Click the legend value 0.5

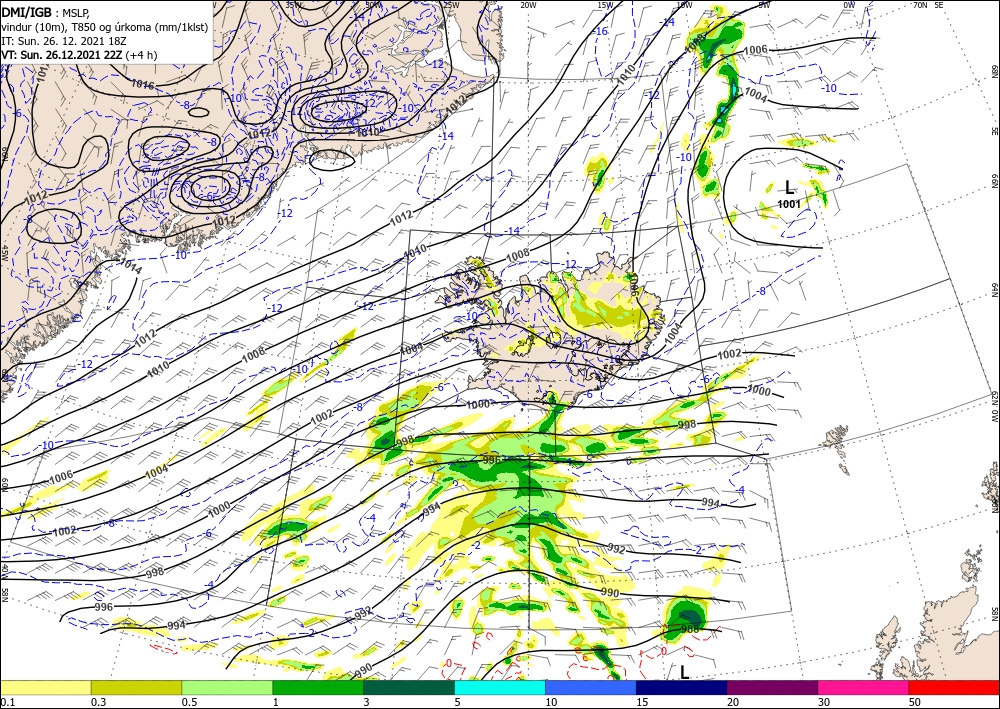coord(189,702)
